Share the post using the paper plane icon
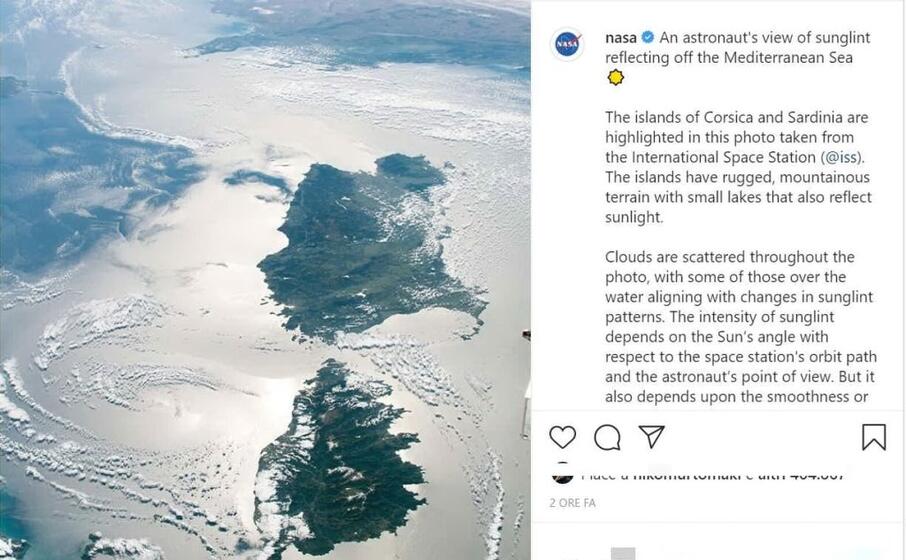Viewport: 906px width, 560px height. (x=652, y=437)
